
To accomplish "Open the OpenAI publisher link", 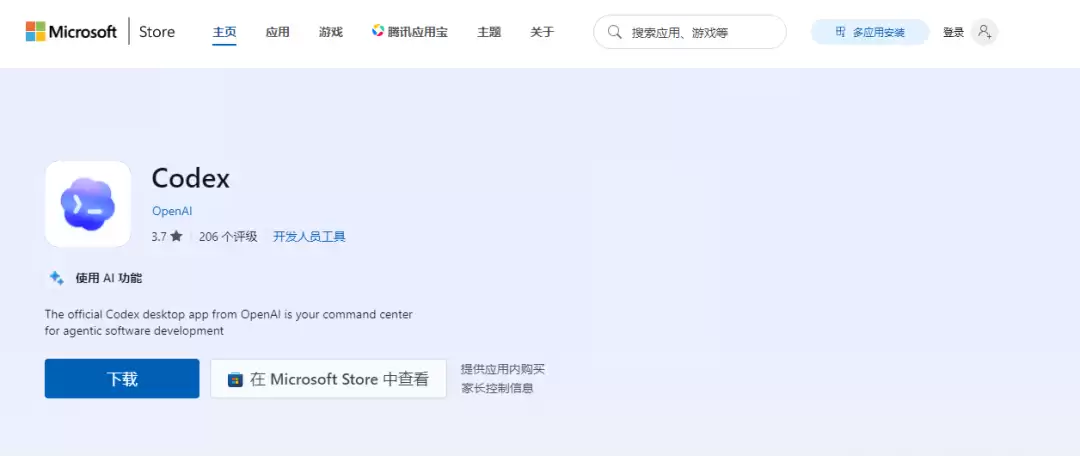I will [x=172, y=211].
